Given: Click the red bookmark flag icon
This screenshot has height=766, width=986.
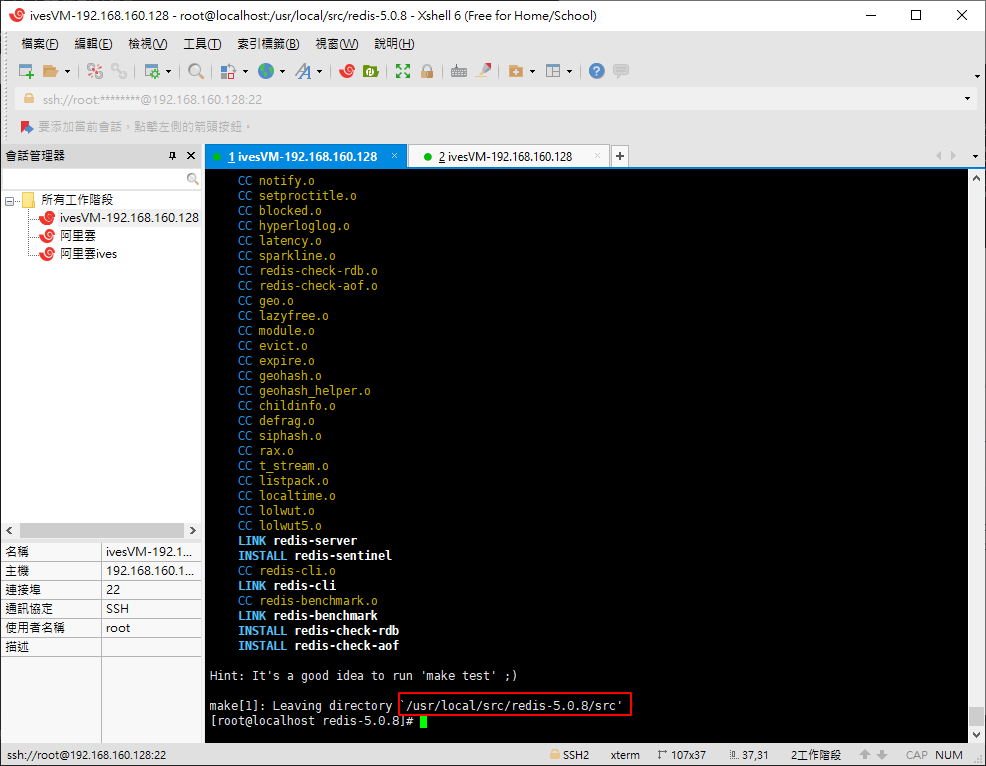Looking at the screenshot, I should click(x=26, y=127).
